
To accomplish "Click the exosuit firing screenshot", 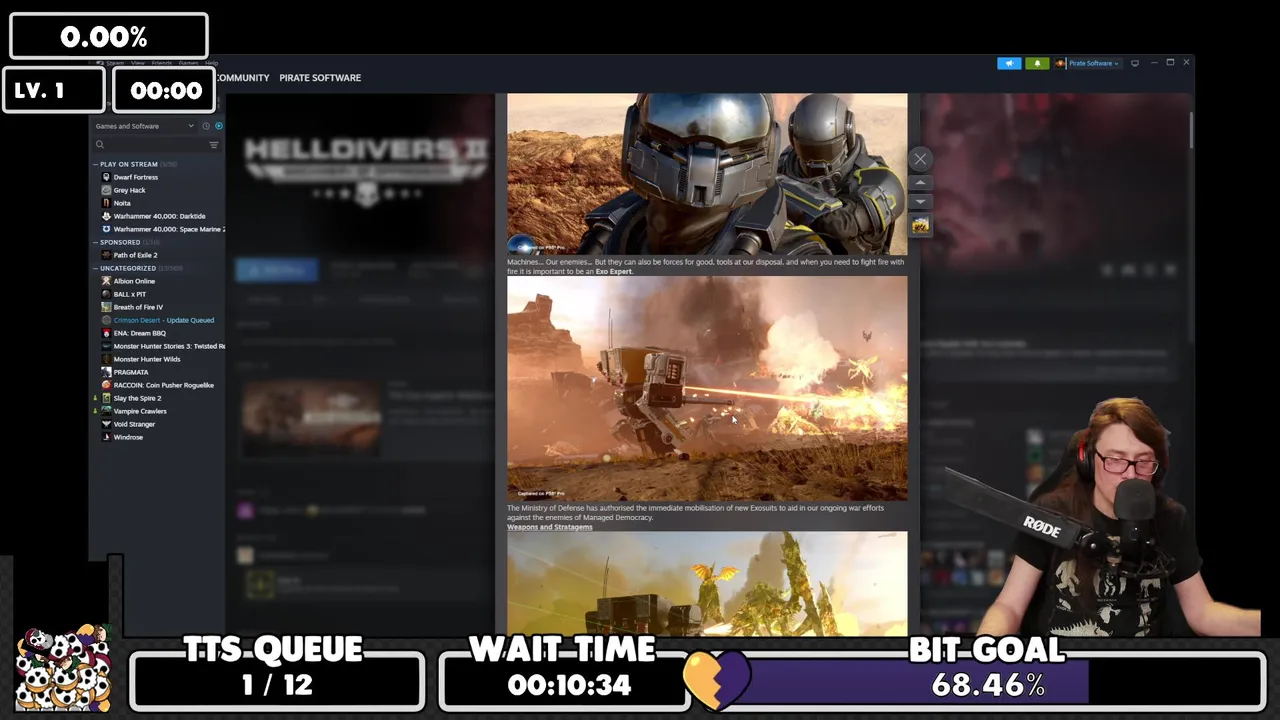I will point(707,388).
